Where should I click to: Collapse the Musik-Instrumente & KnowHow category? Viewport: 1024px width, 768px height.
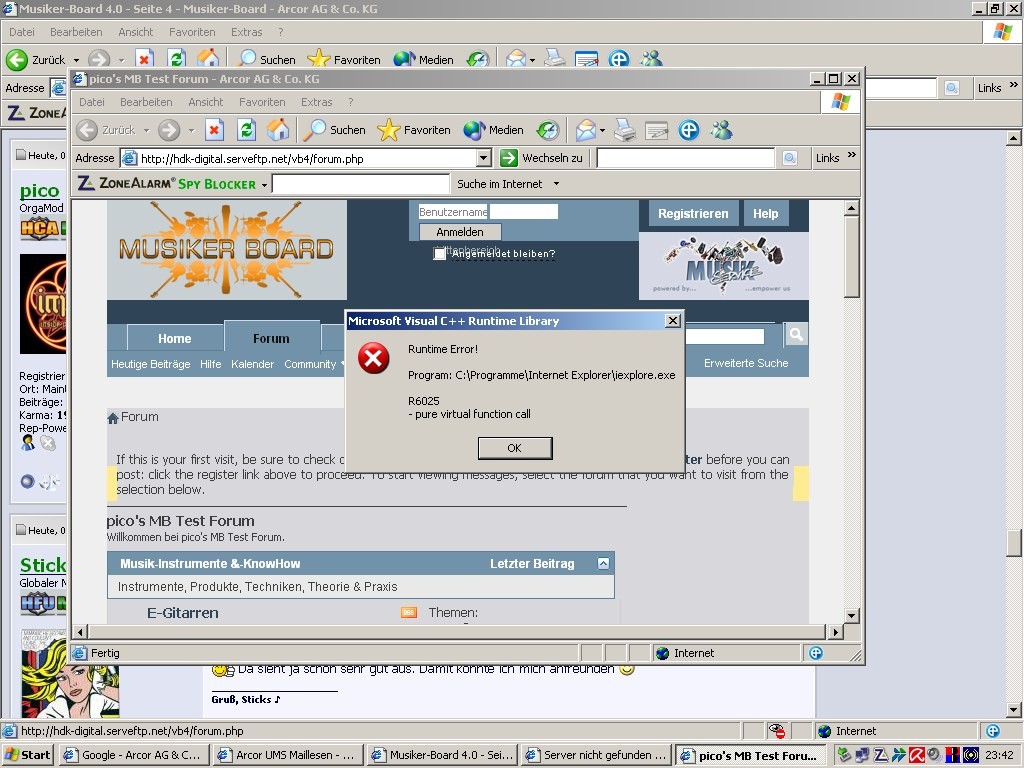point(603,564)
